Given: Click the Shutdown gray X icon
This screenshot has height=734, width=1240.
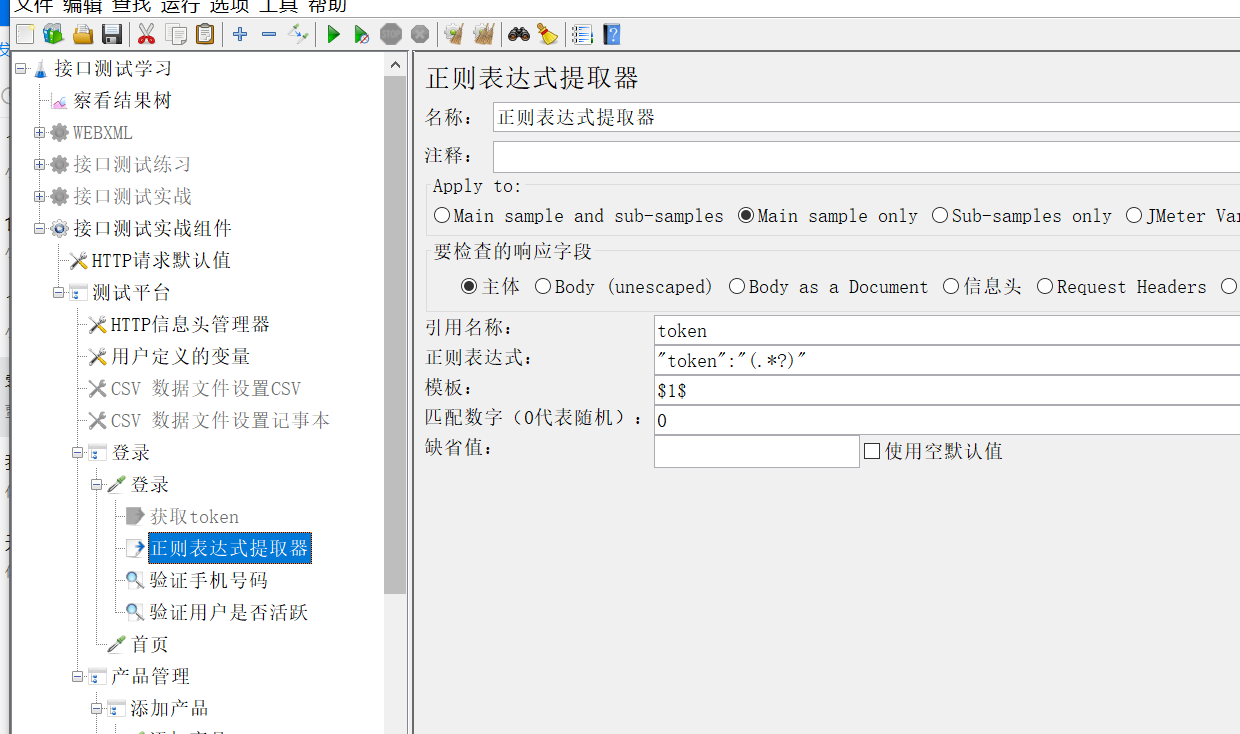Looking at the screenshot, I should [420, 34].
